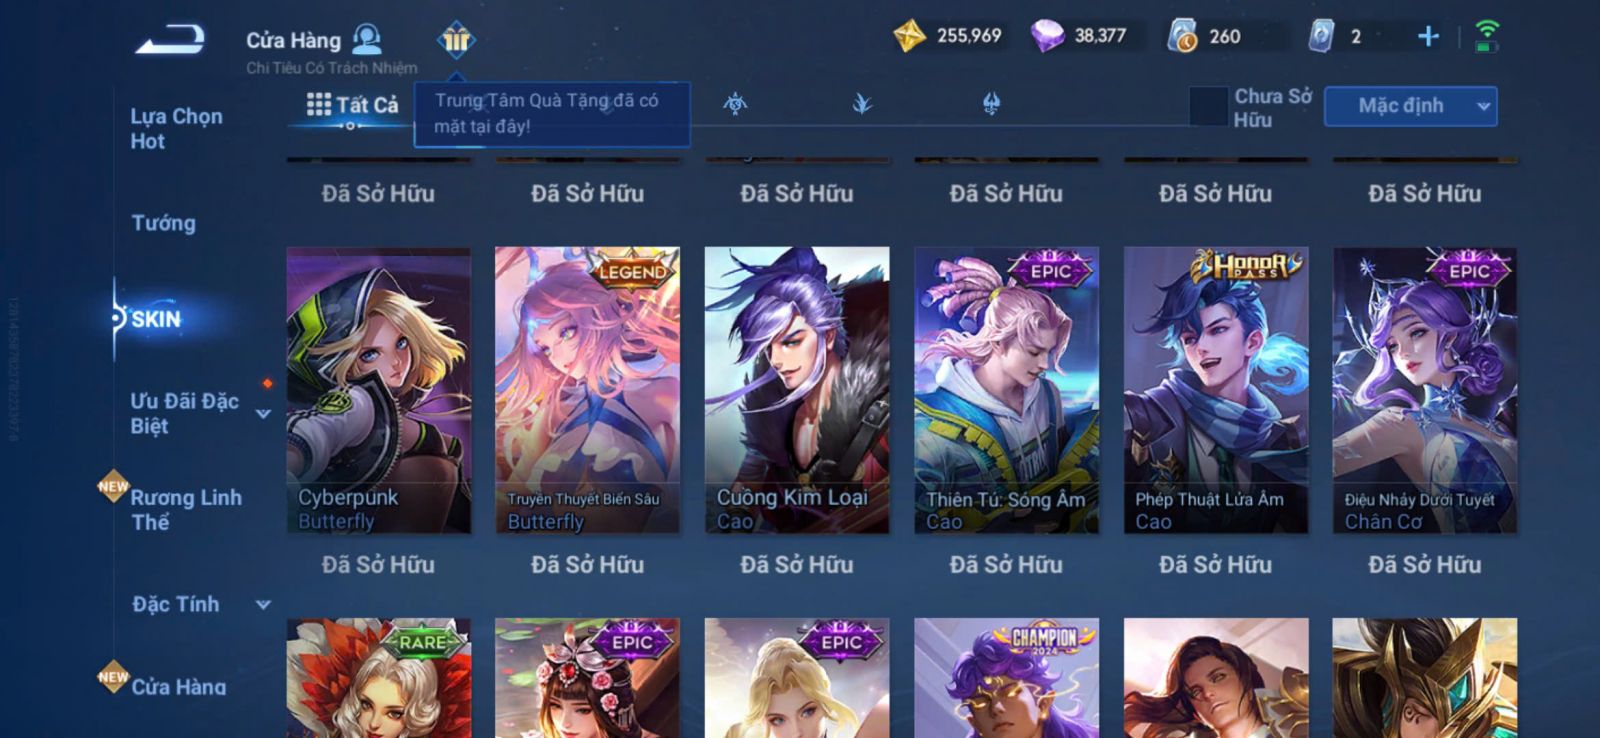Image resolution: width=1600 pixels, height=738 pixels.
Task: Go to the Tướng menu section
Action: coord(164,223)
